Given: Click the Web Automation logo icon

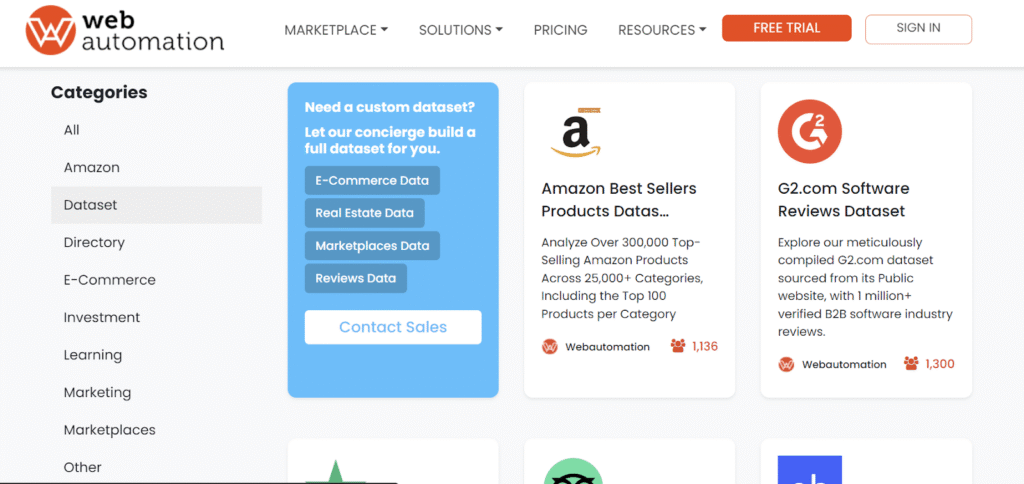Looking at the screenshot, I should pos(51,30).
